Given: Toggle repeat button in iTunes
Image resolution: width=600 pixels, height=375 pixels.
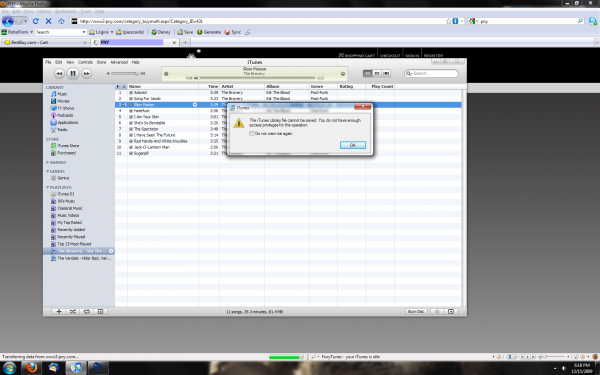Looking at the screenshot, I should pyautogui.click(x=86, y=311).
